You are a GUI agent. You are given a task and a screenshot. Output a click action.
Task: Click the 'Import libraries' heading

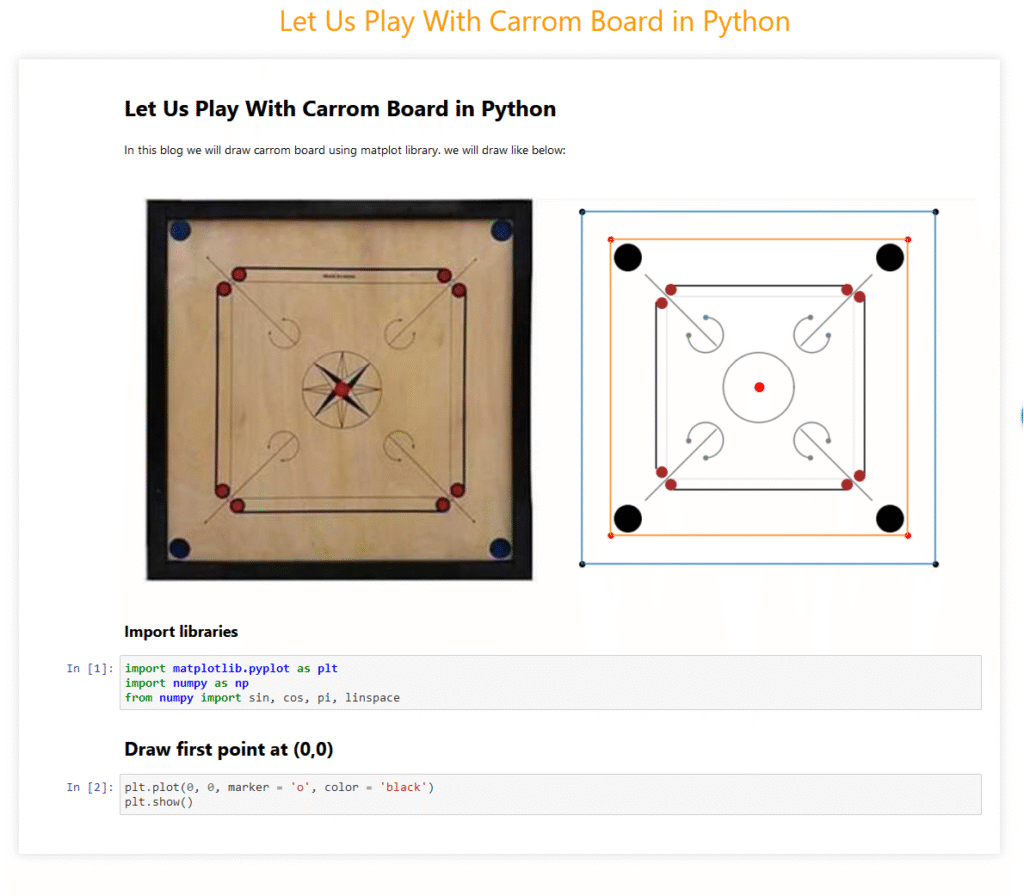(181, 632)
